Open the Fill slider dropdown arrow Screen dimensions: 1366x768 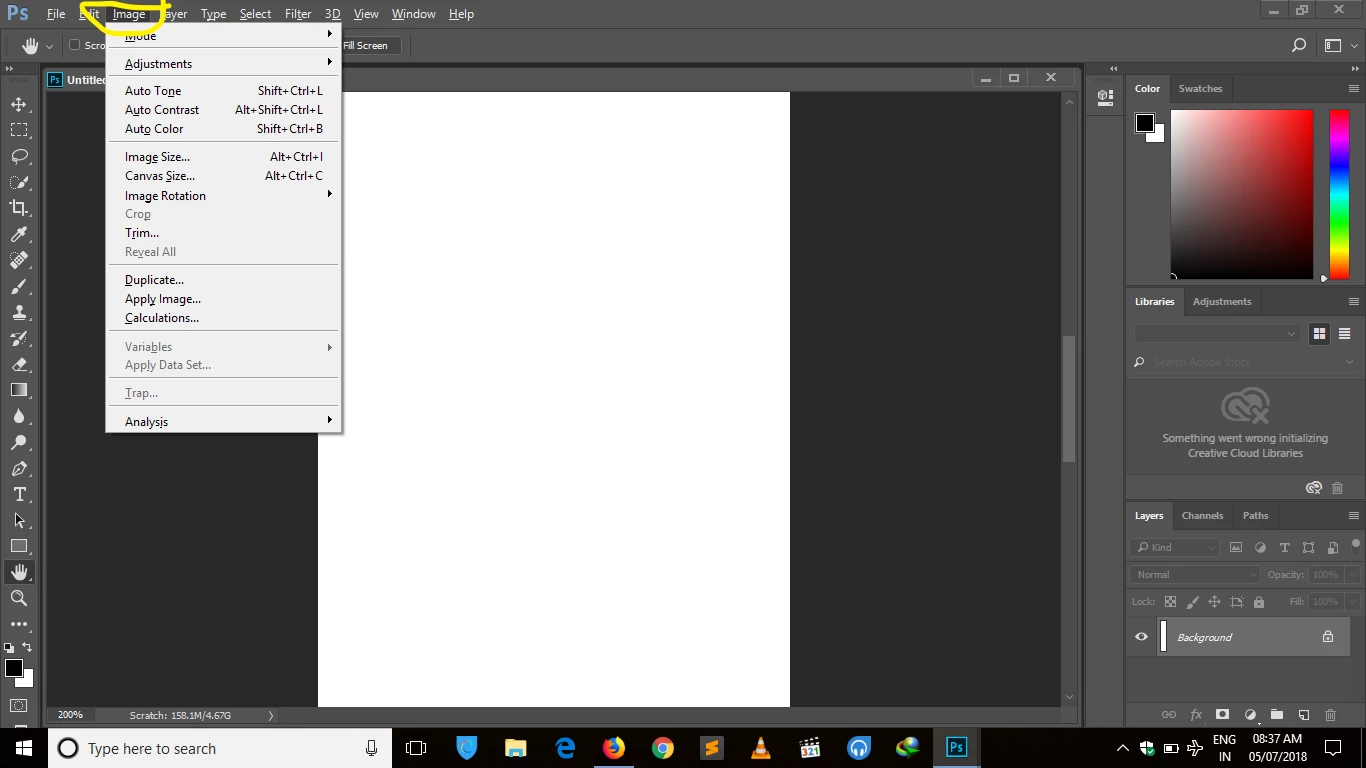point(1352,602)
